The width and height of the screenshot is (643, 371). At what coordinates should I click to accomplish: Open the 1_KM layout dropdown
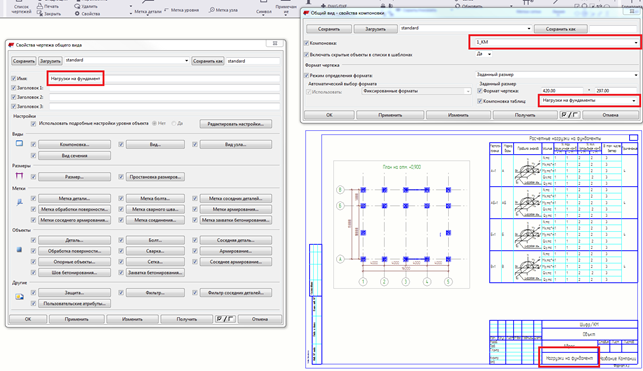coord(556,42)
